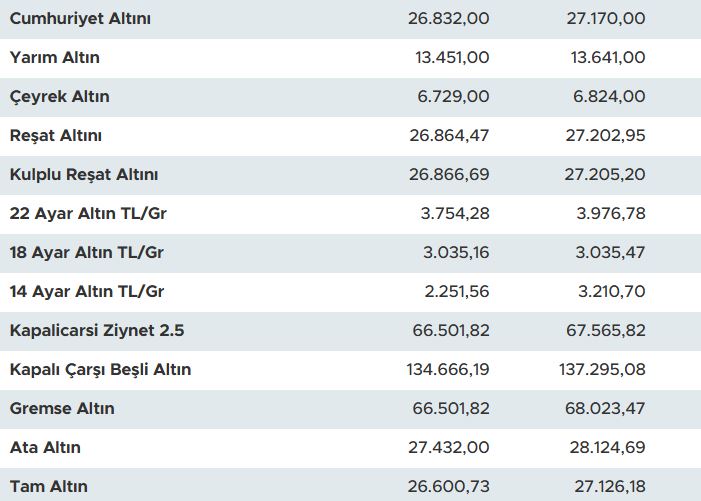Viewport: 701px width, 501px height.
Task: Select Tam Altın buy price 26.600,73
Action: click(449, 487)
